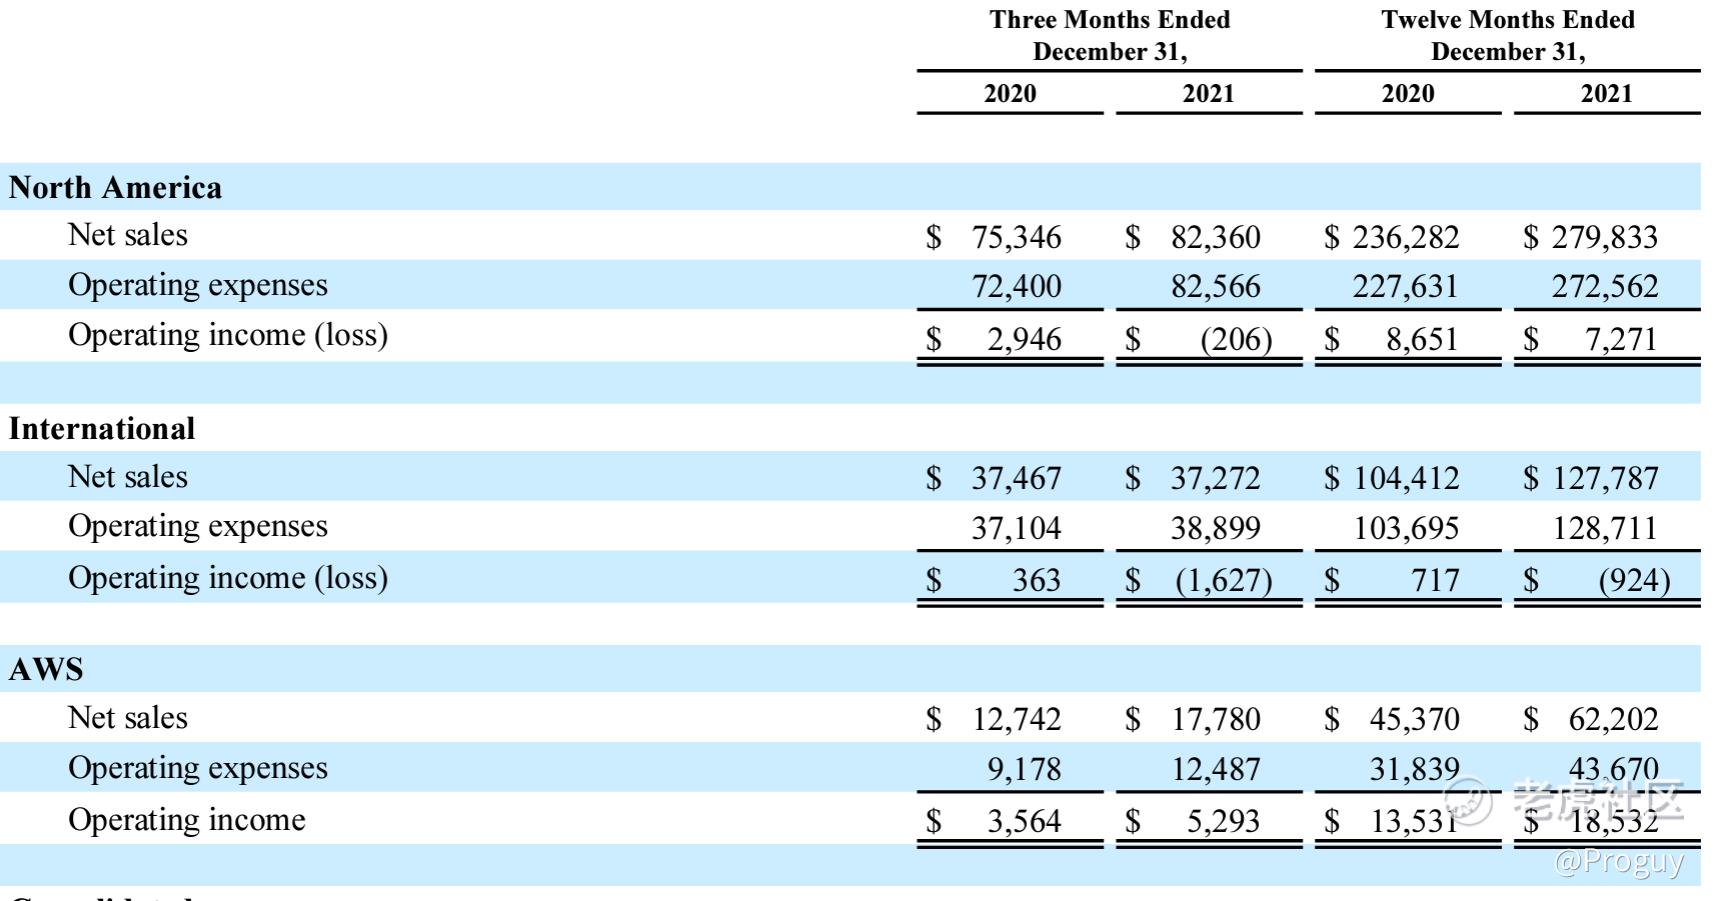
Task: Click AWS operating income 5,293
Action: click(1223, 821)
